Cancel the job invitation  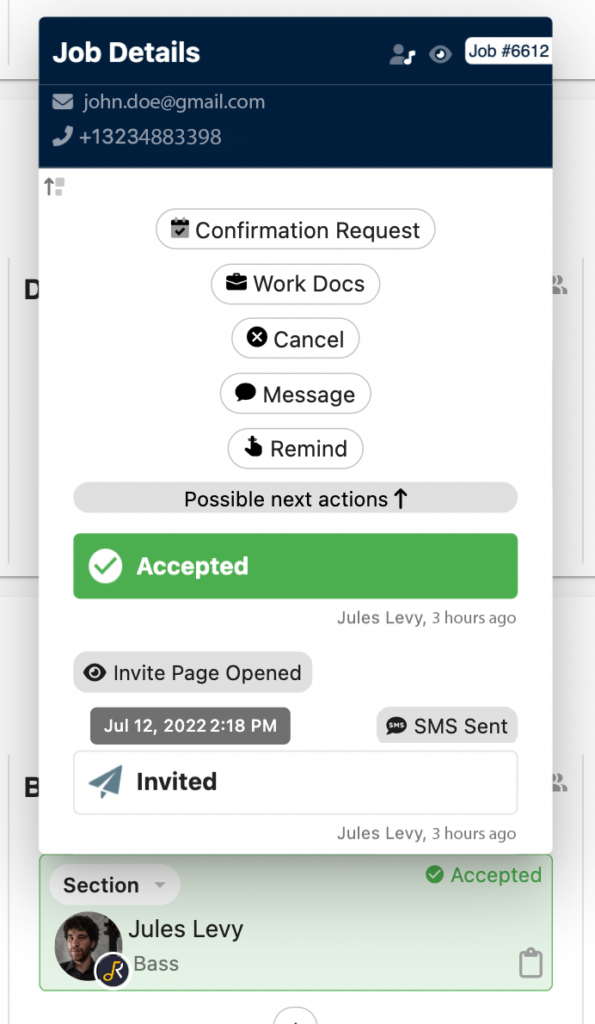(295, 338)
